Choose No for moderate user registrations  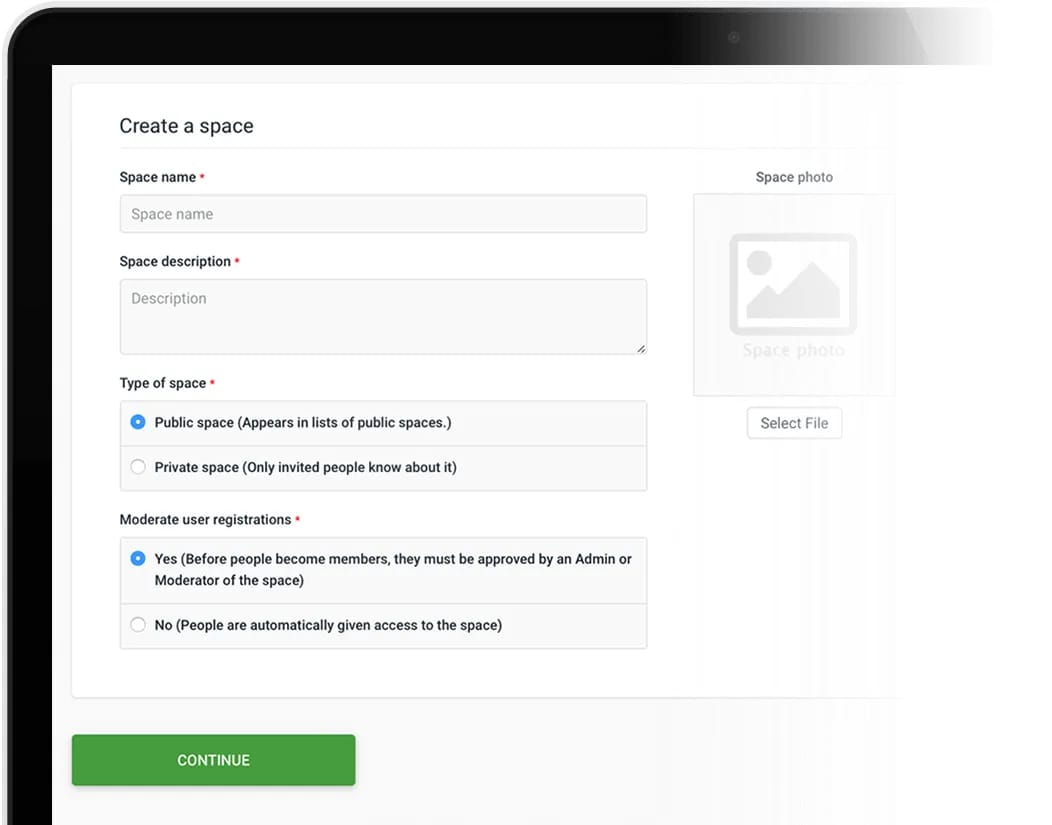point(138,624)
